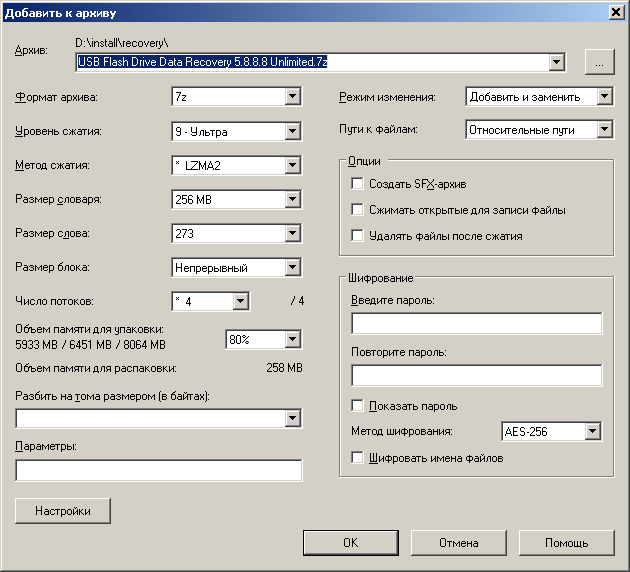This screenshot has width=630, height=572.
Task: Click the Настройки button
Action: [x=63, y=511]
